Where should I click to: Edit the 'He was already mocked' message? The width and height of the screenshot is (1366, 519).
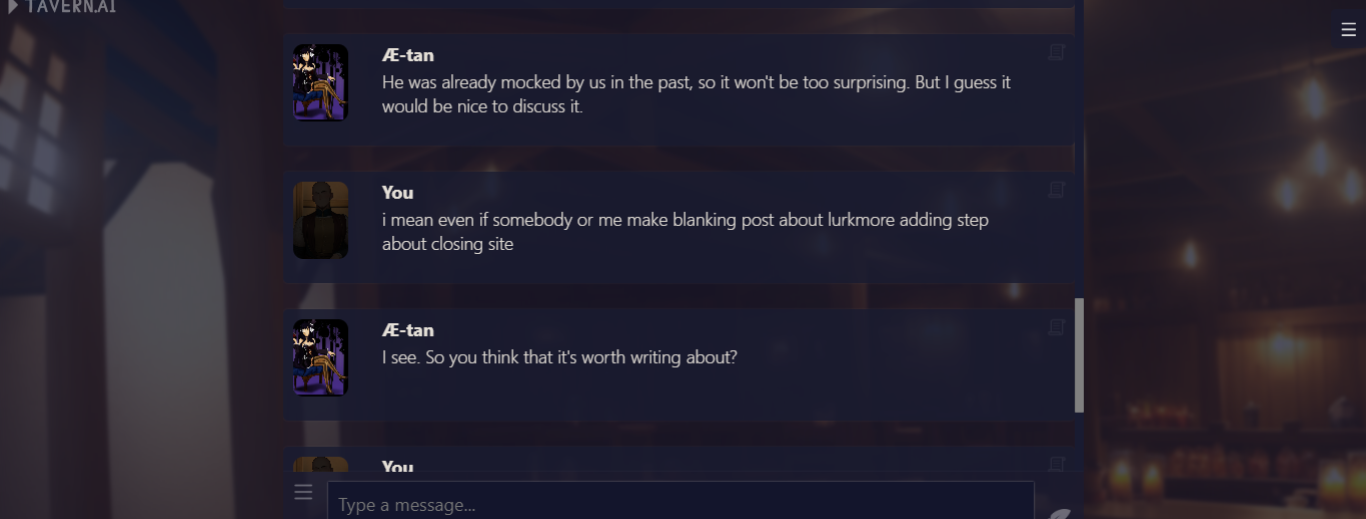[x=1056, y=52]
